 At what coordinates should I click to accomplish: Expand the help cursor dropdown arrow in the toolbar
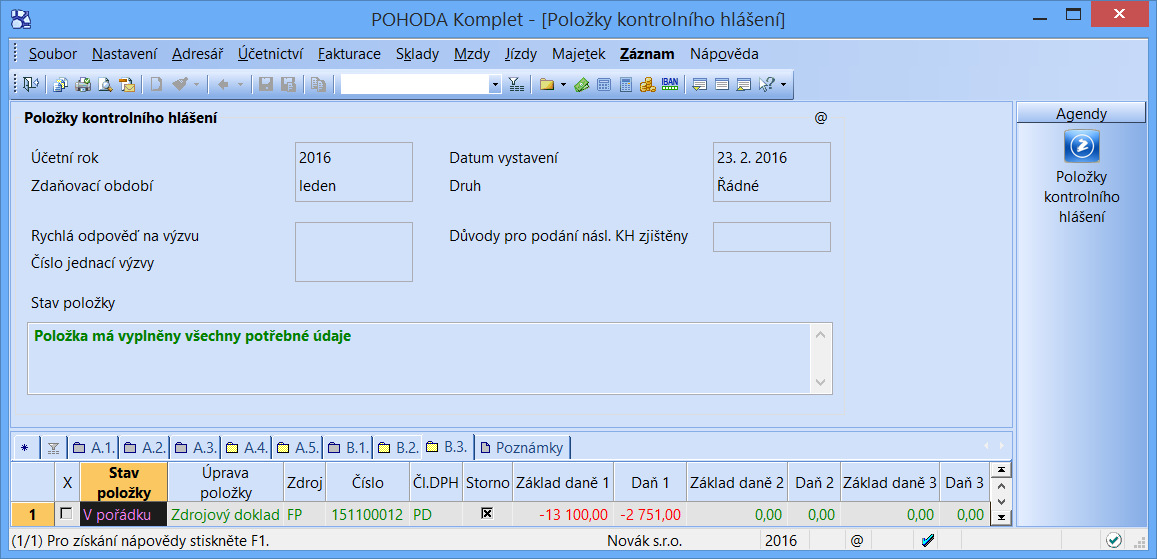pyautogui.click(x=783, y=85)
